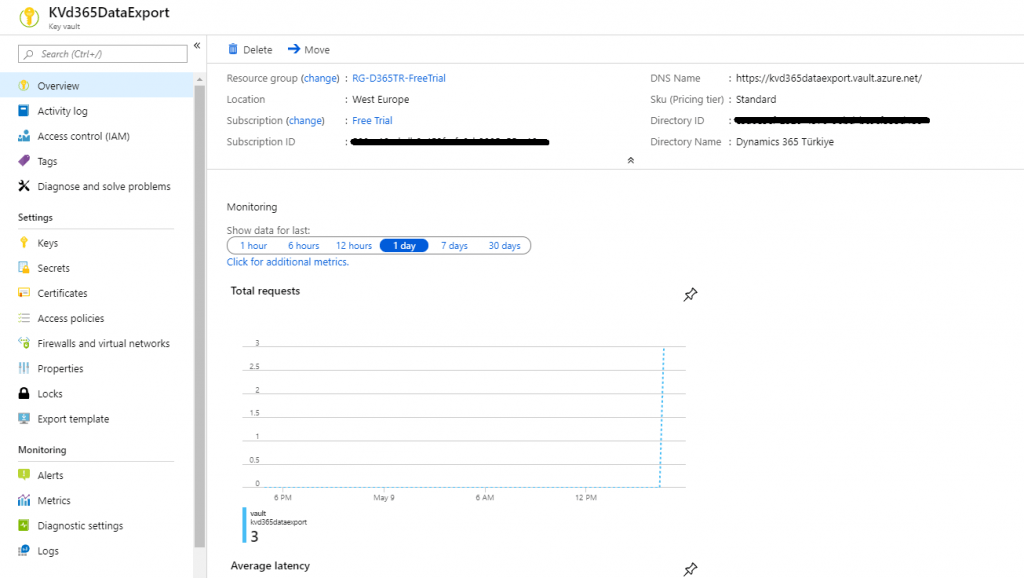Switch time range to 30 days
The height and width of the screenshot is (578, 1024).
pyautogui.click(x=505, y=246)
